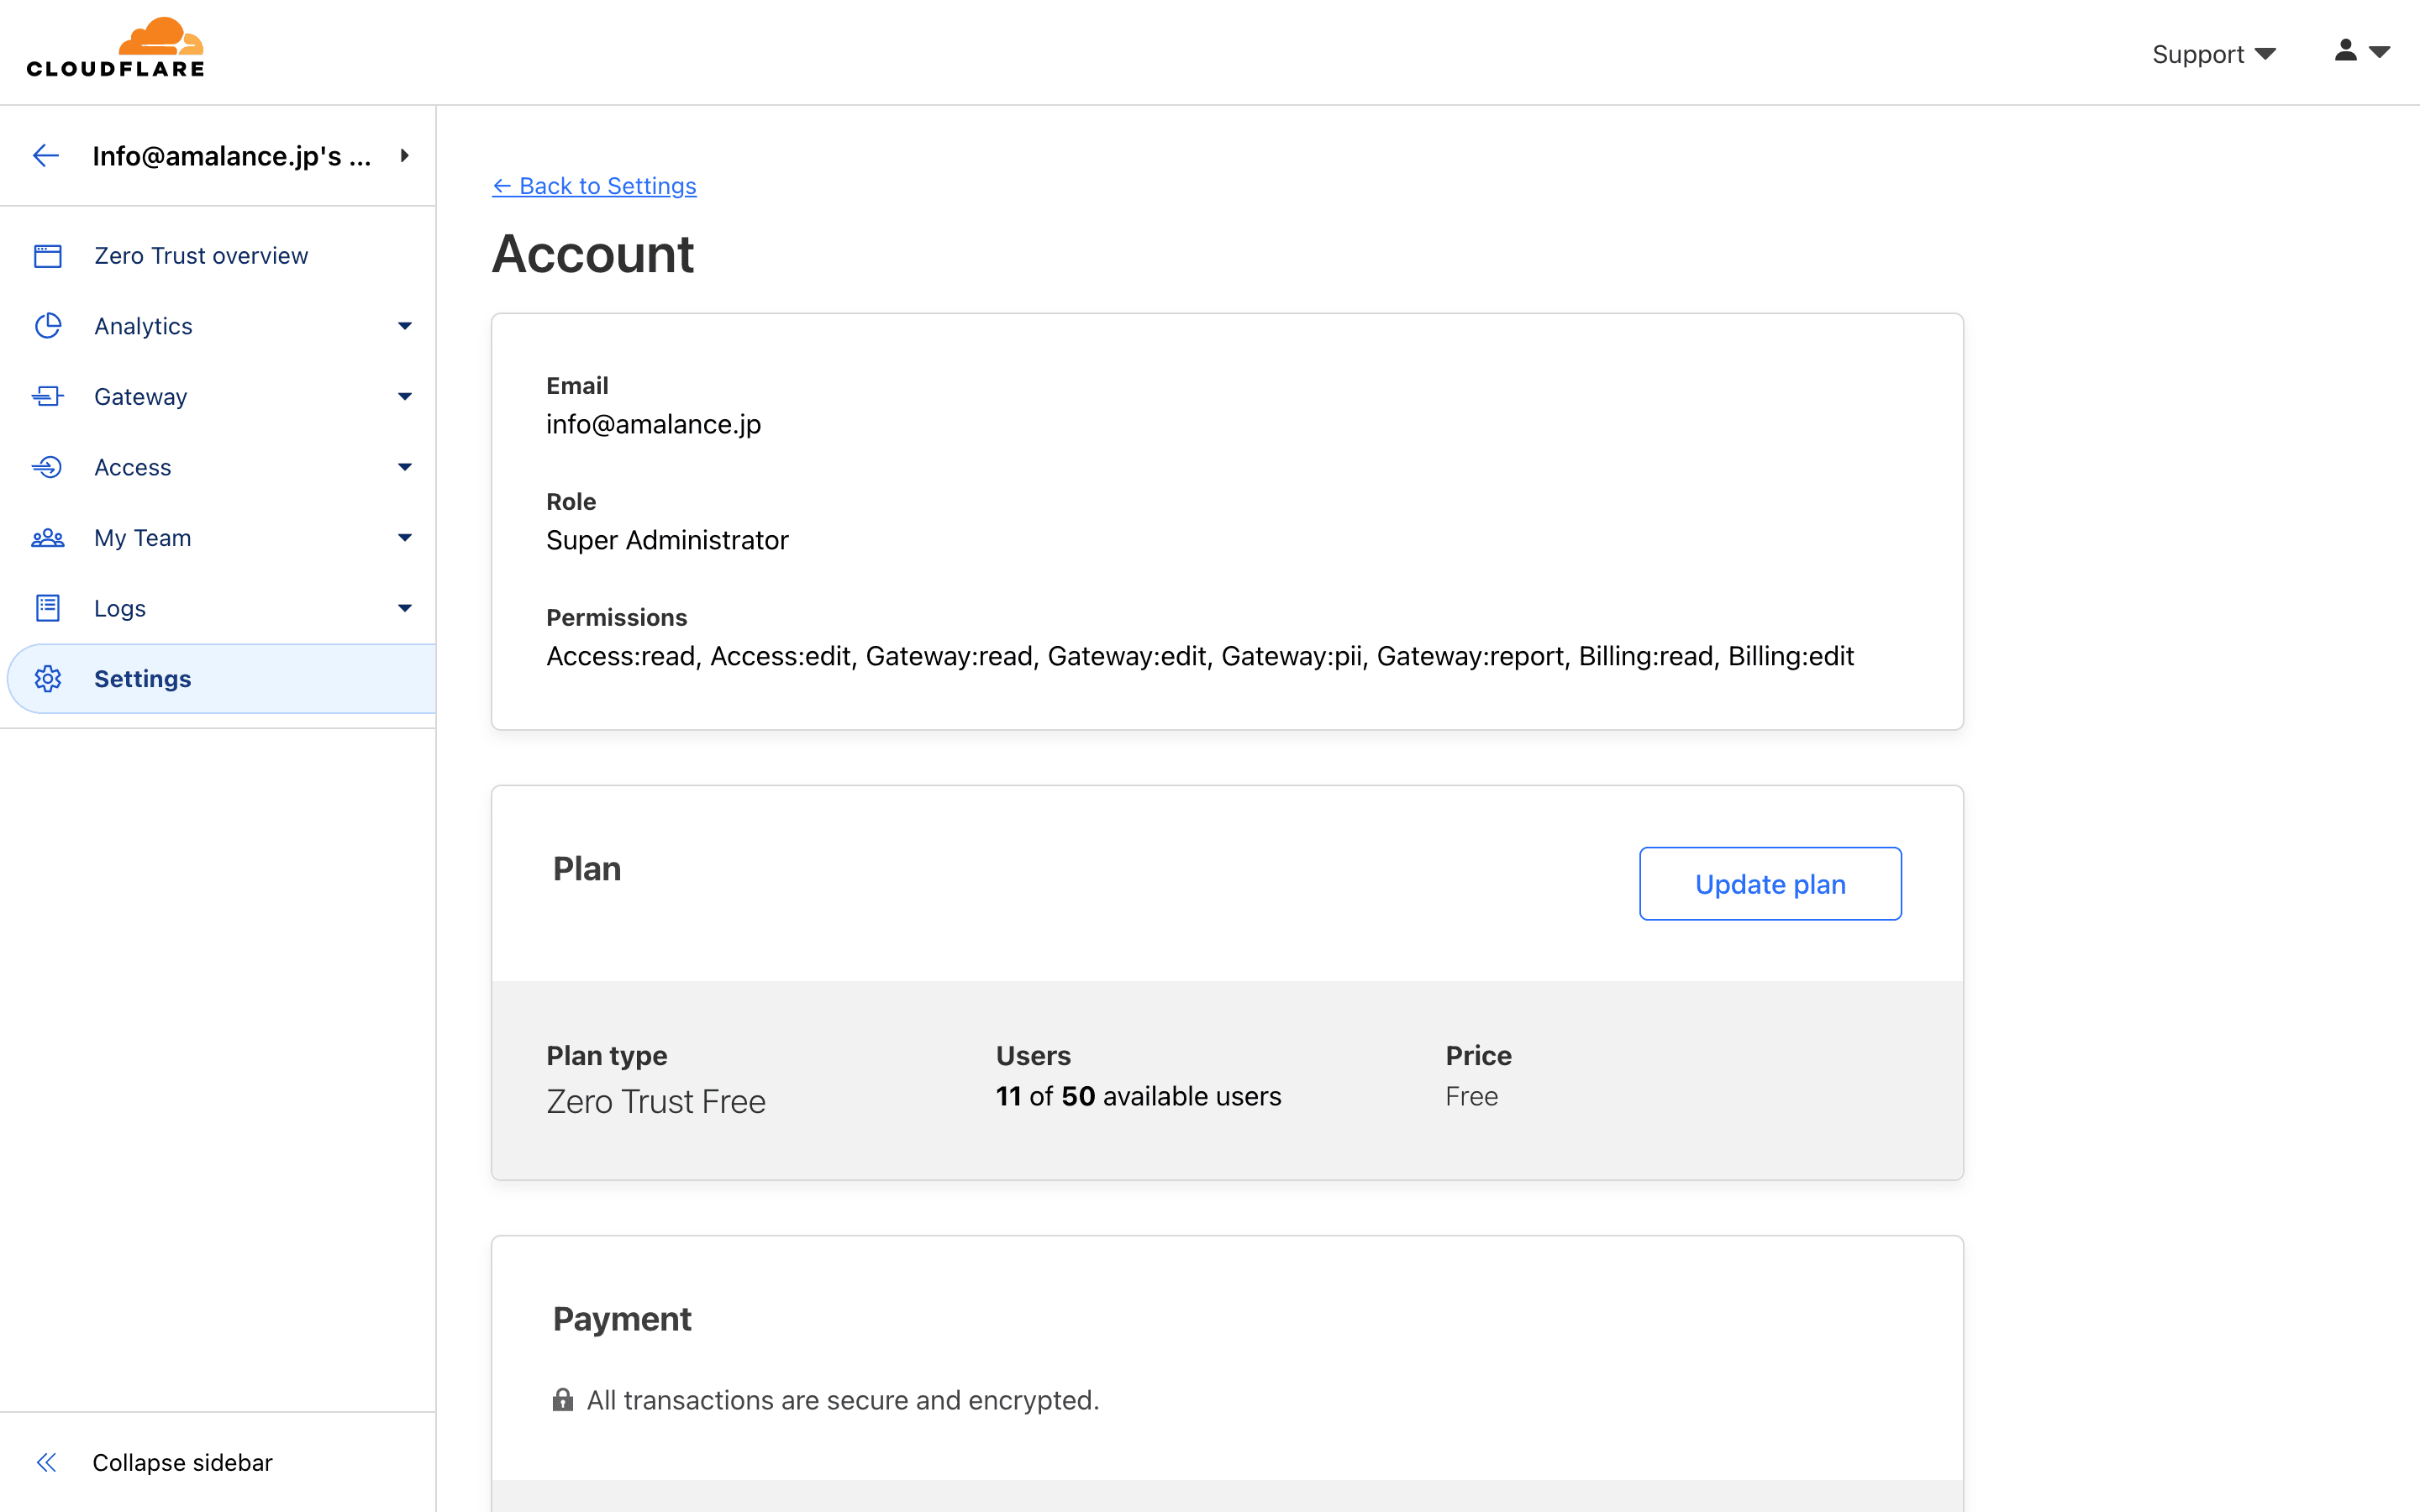Click the back arrow beside account name

[46, 155]
